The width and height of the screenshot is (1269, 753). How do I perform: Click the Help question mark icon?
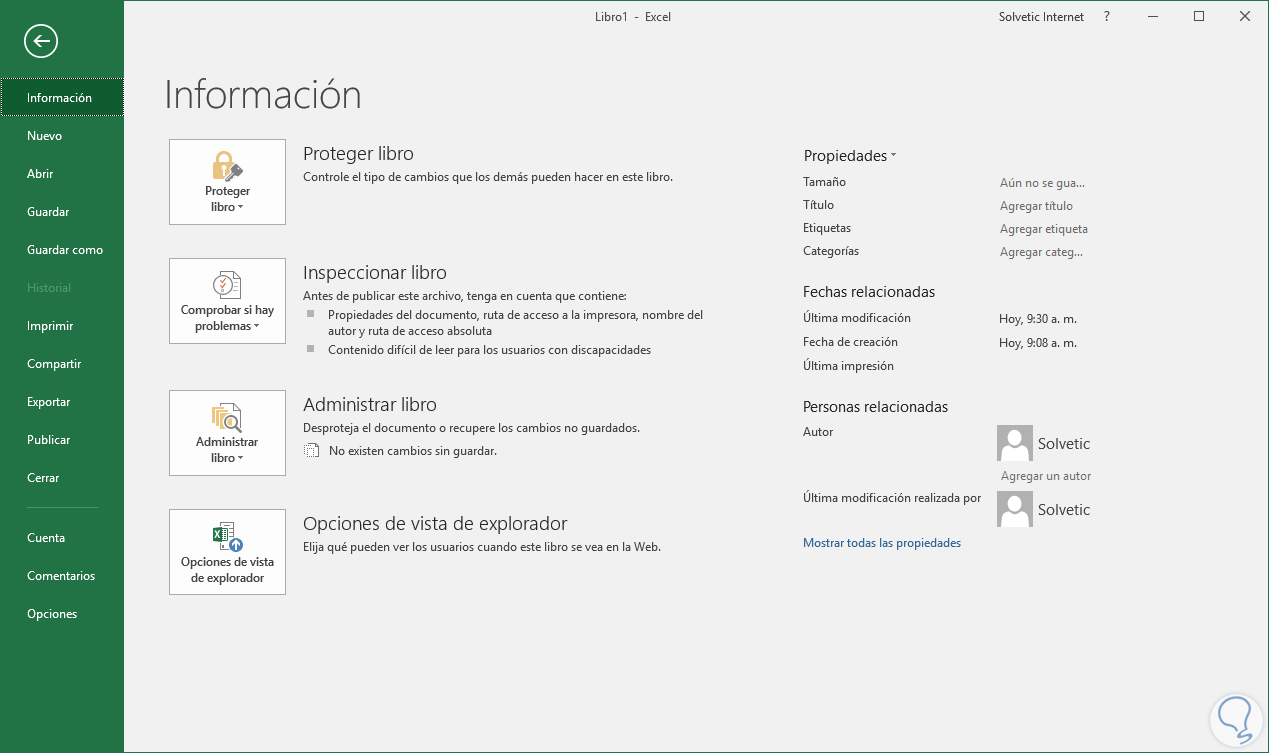tap(1107, 17)
